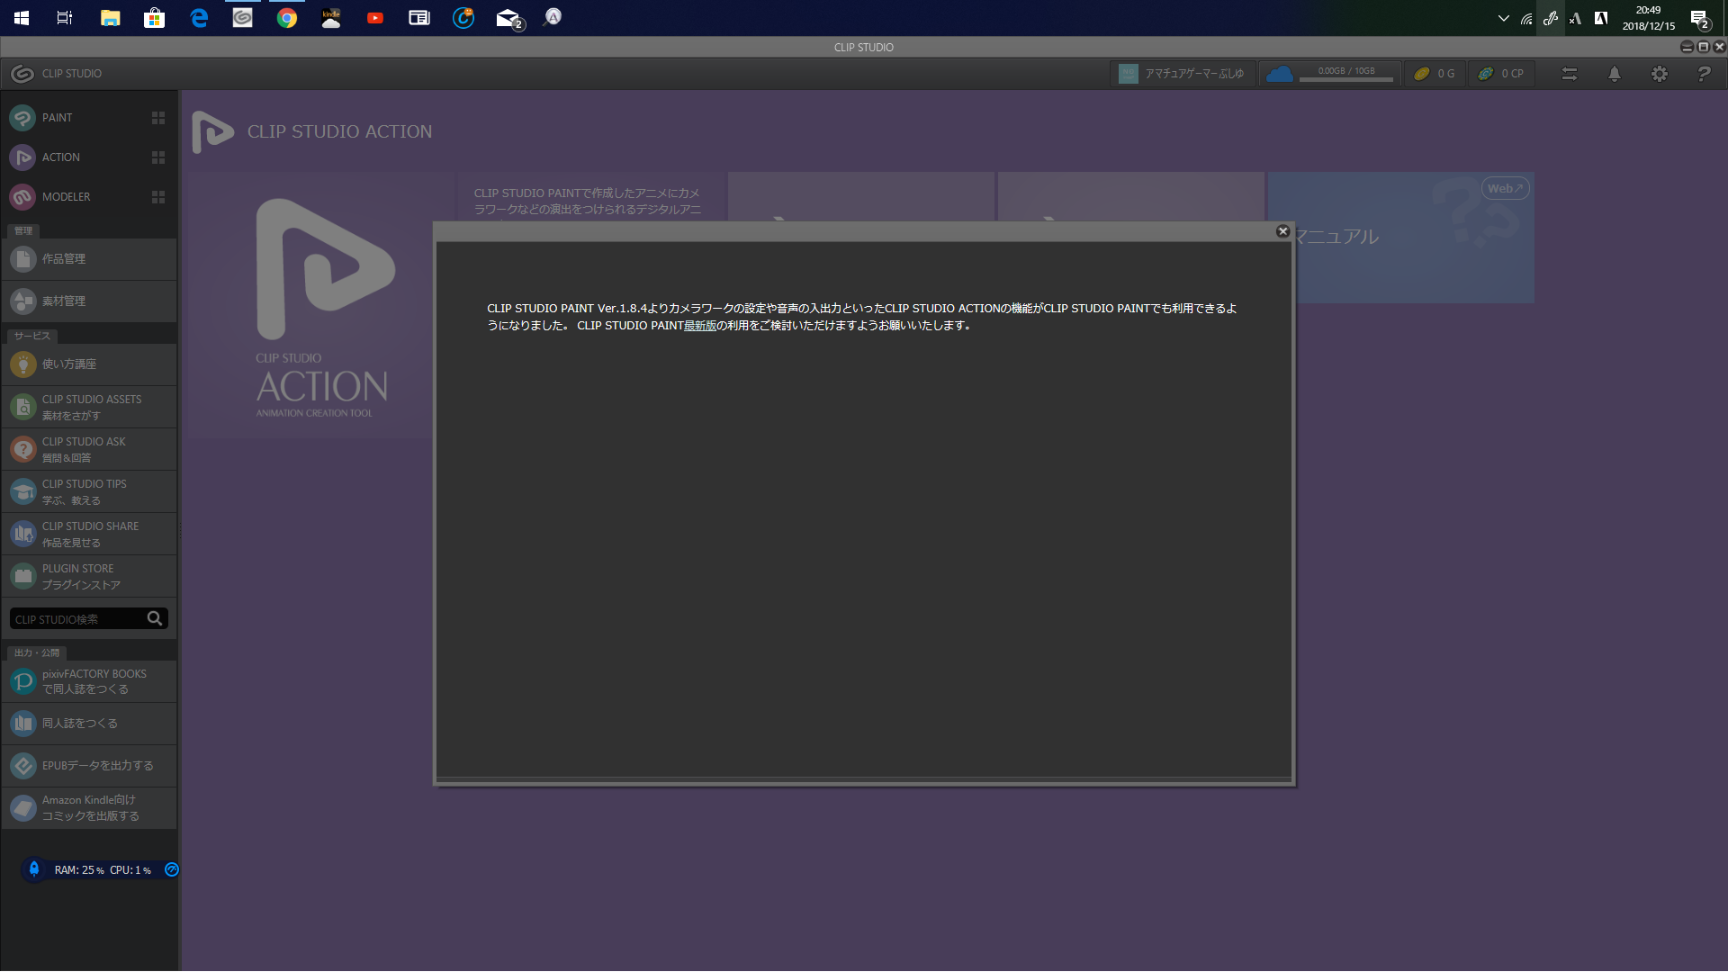Open Google Chrome from taskbar
The height and width of the screenshot is (972, 1728).
(x=287, y=18)
